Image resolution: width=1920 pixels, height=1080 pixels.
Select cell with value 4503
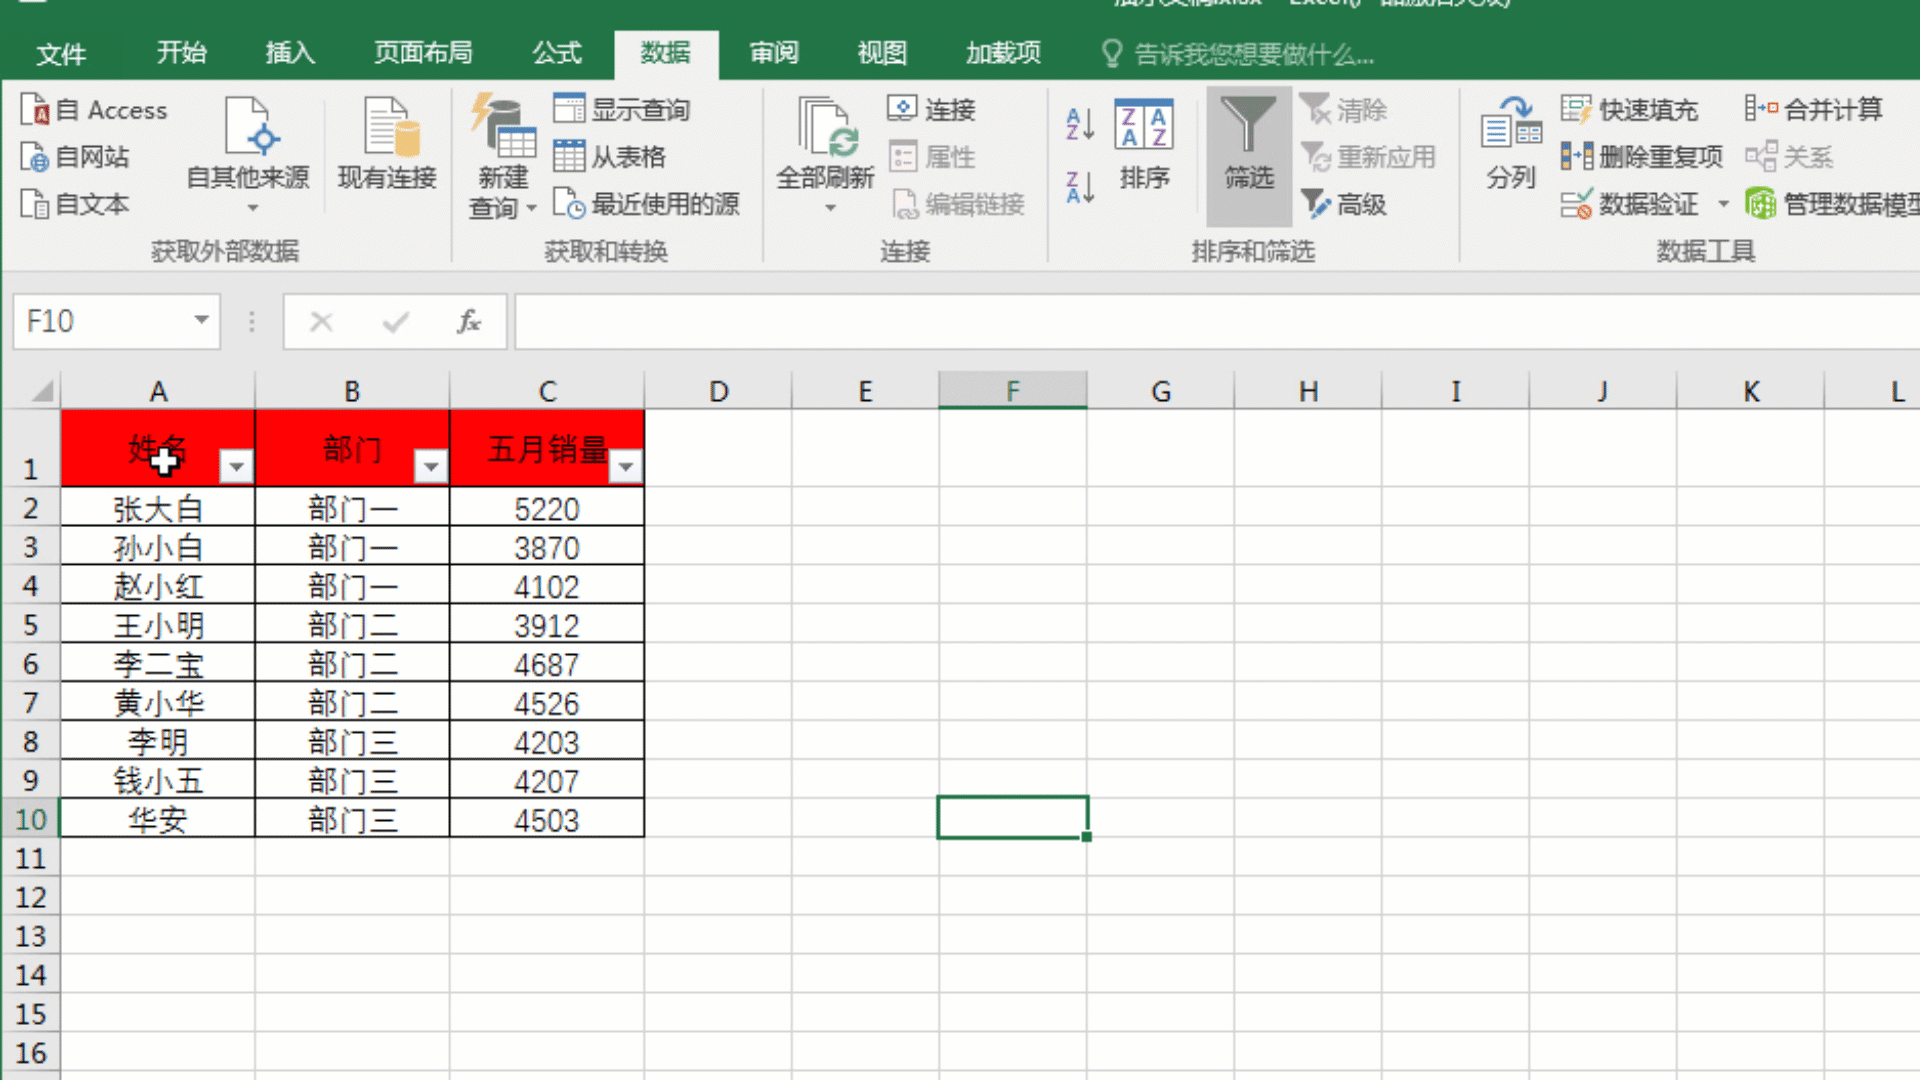point(547,819)
